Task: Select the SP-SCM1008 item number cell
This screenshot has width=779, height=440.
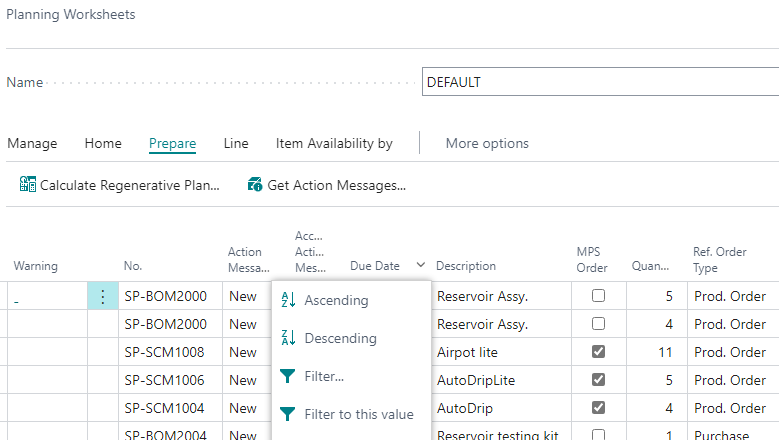Action: 165,352
